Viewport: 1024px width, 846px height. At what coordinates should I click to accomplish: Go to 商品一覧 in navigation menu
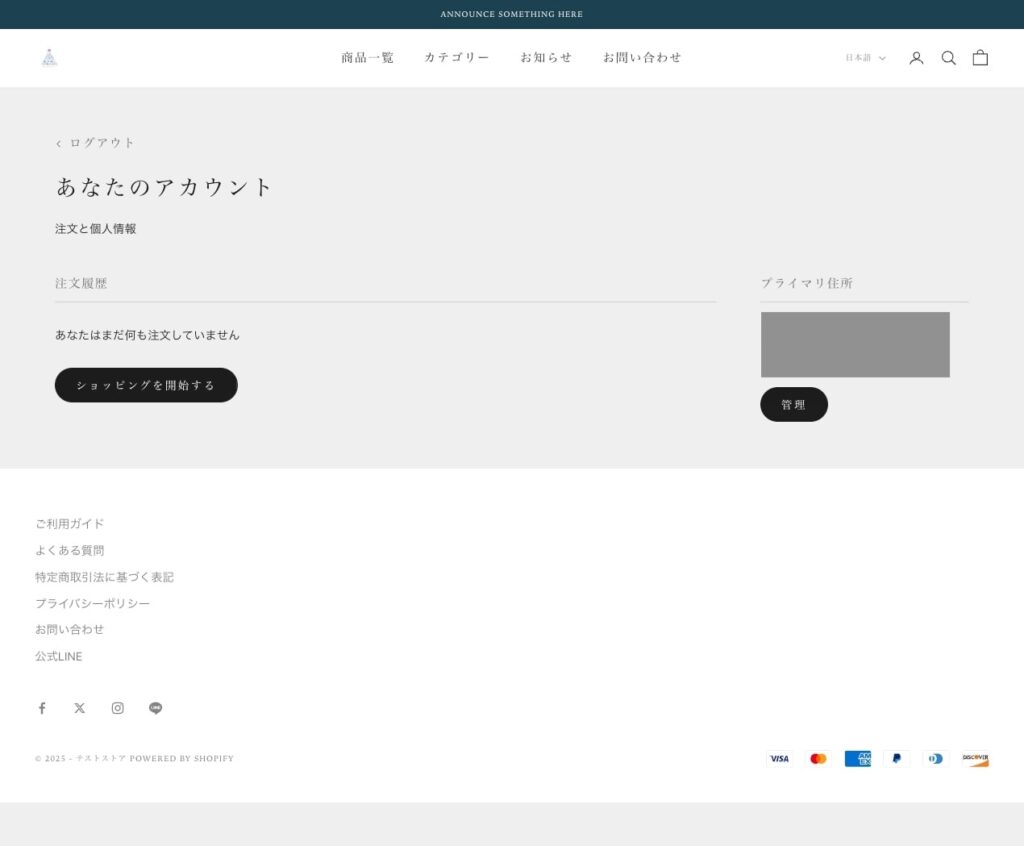[x=367, y=58]
